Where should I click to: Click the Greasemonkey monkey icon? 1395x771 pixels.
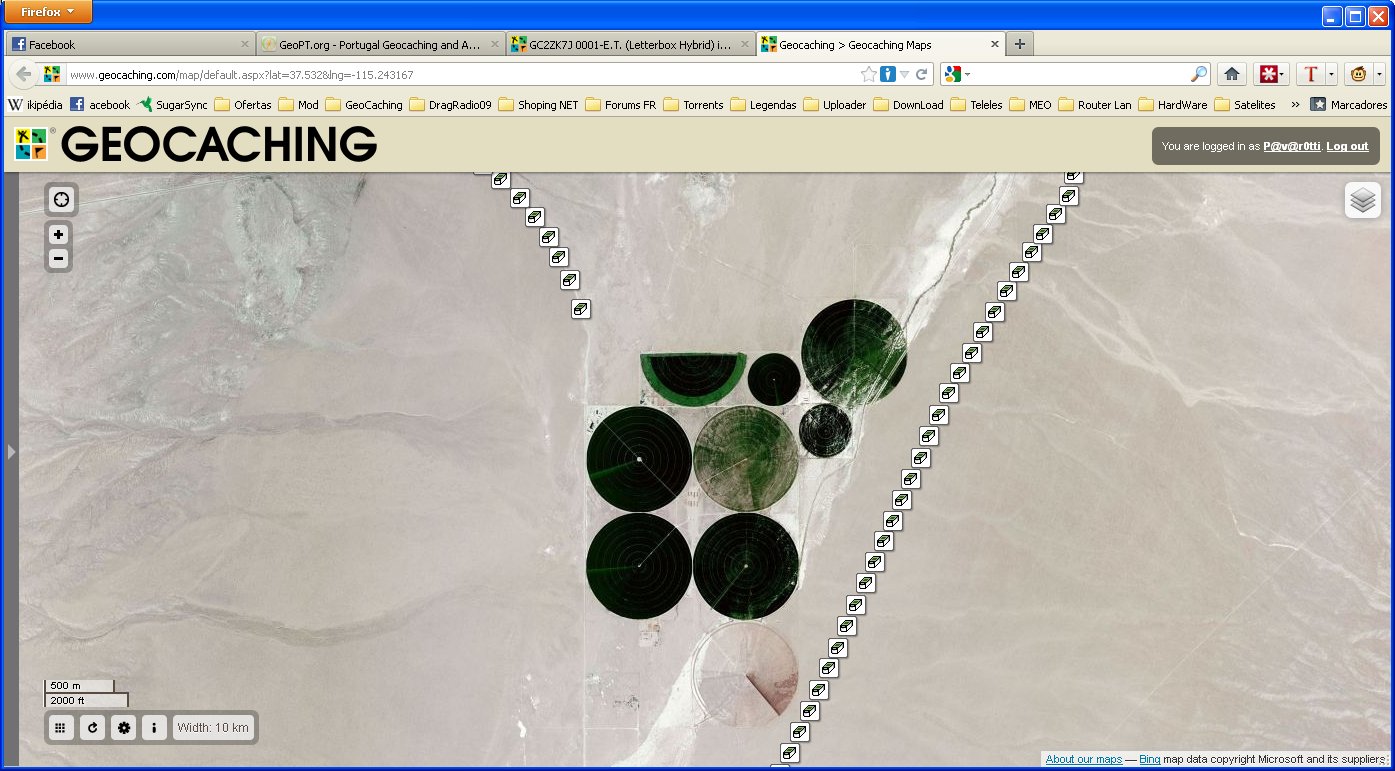coord(1359,74)
